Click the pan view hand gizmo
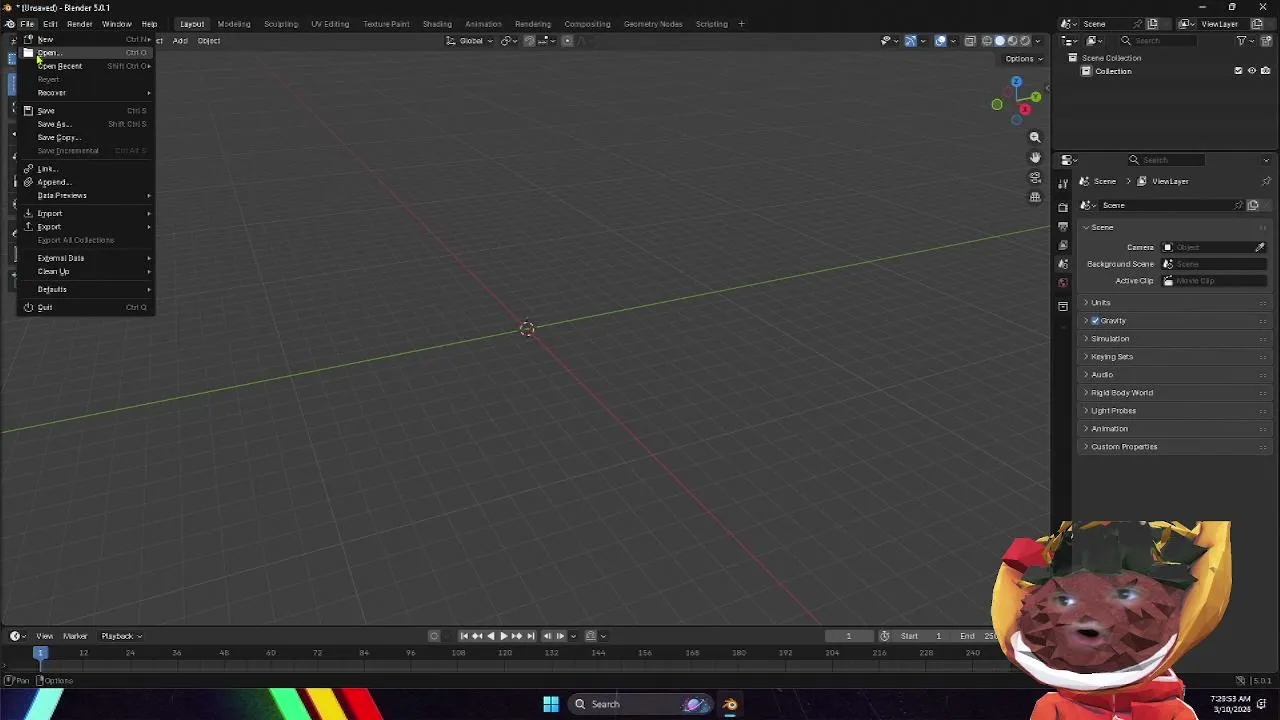Image resolution: width=1280 pixels, height=720 pixels. [1035, 157]
